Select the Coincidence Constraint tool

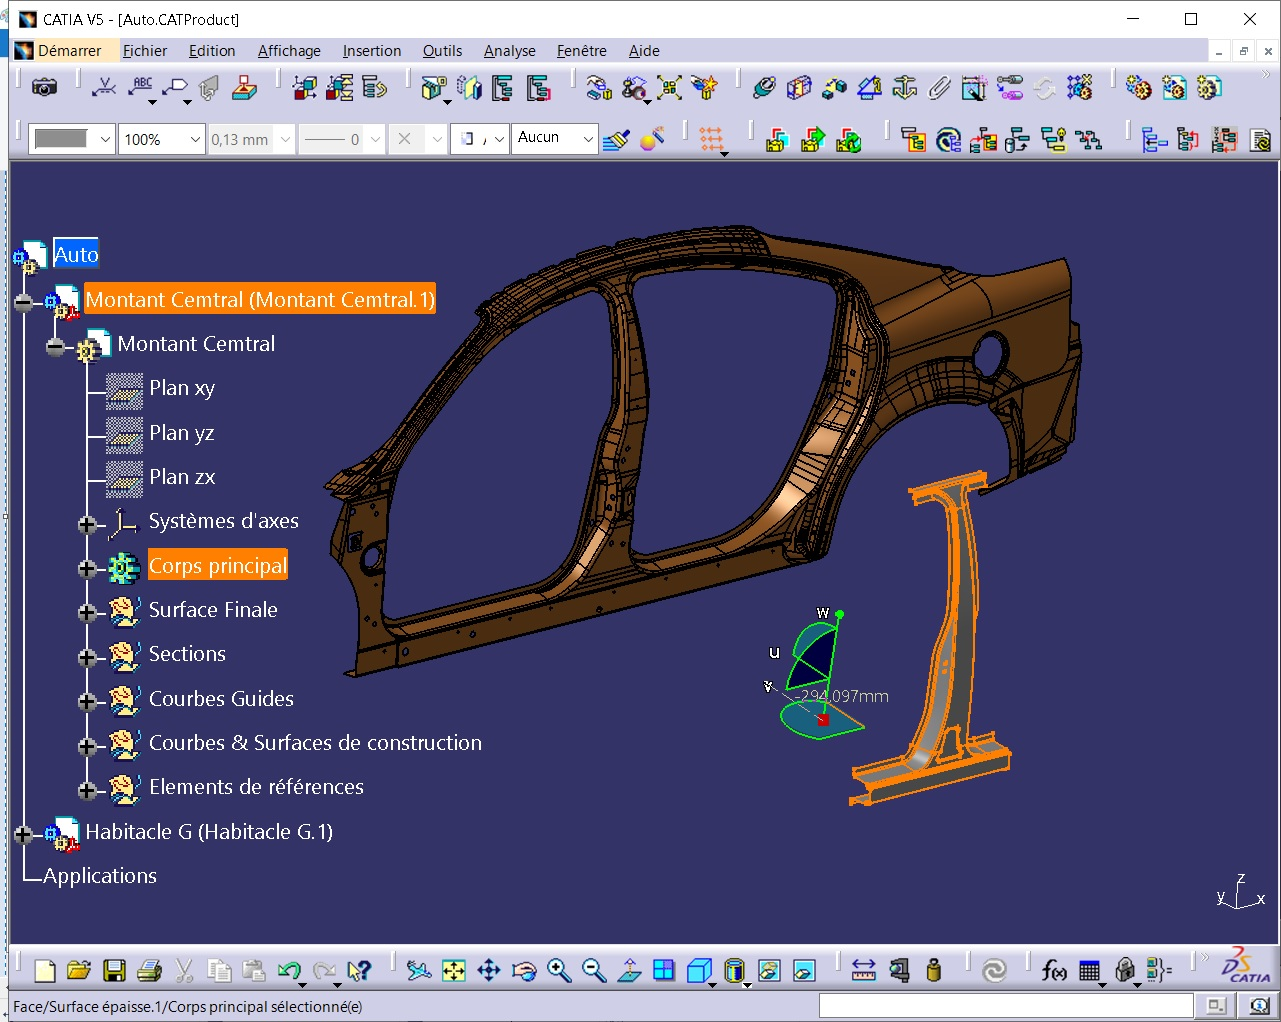pyautogui.click(x=764, y=88)
